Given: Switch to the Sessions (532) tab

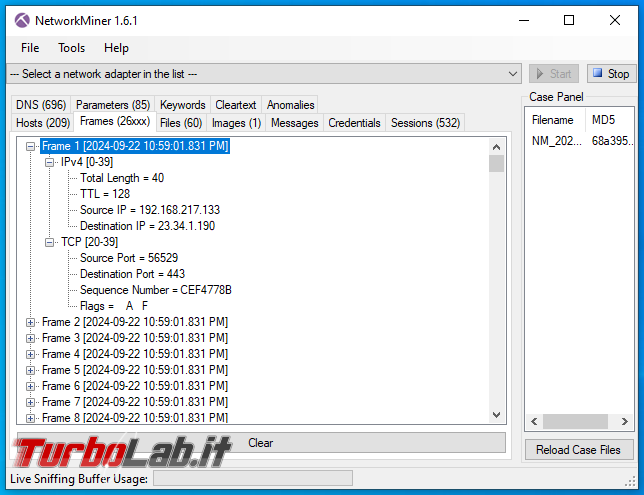Looking at the screenshot, I should click(x=426, y=123).
